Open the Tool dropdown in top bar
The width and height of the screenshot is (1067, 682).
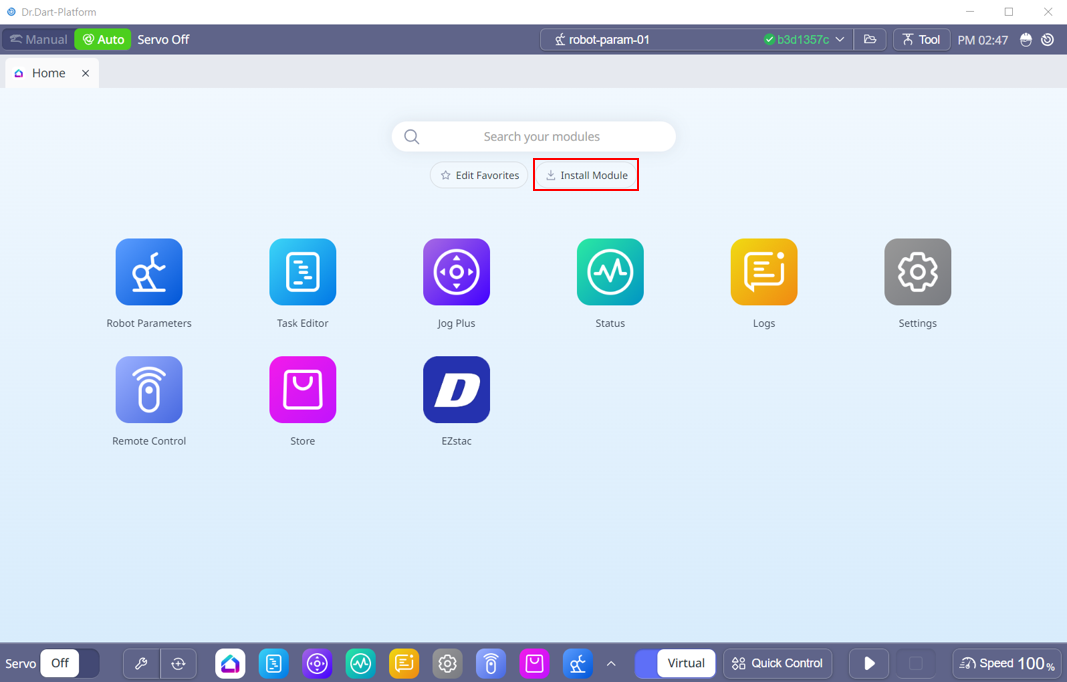point(920,40)
